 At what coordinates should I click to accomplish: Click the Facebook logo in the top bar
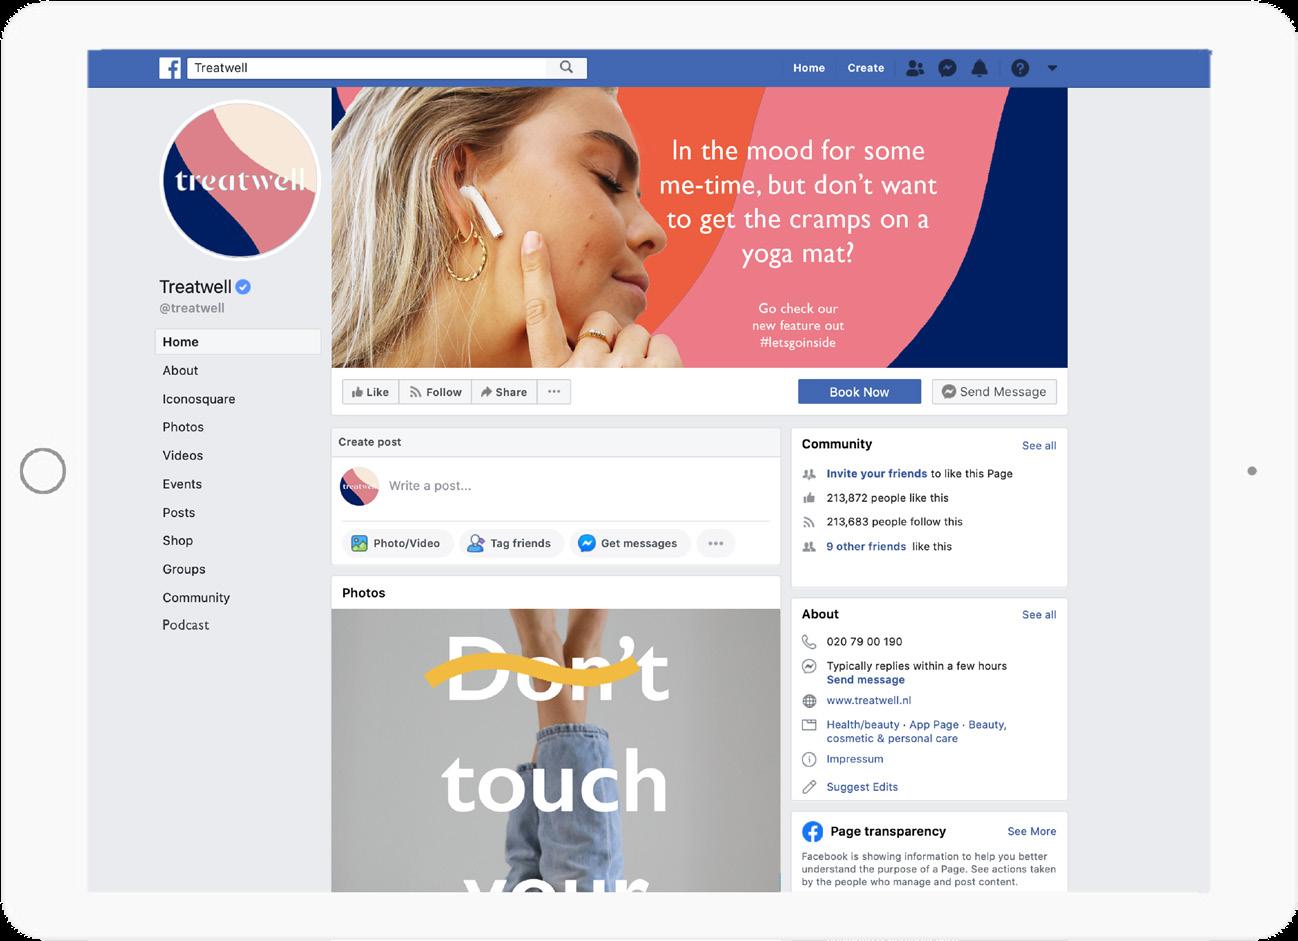[x=170, y=68]
